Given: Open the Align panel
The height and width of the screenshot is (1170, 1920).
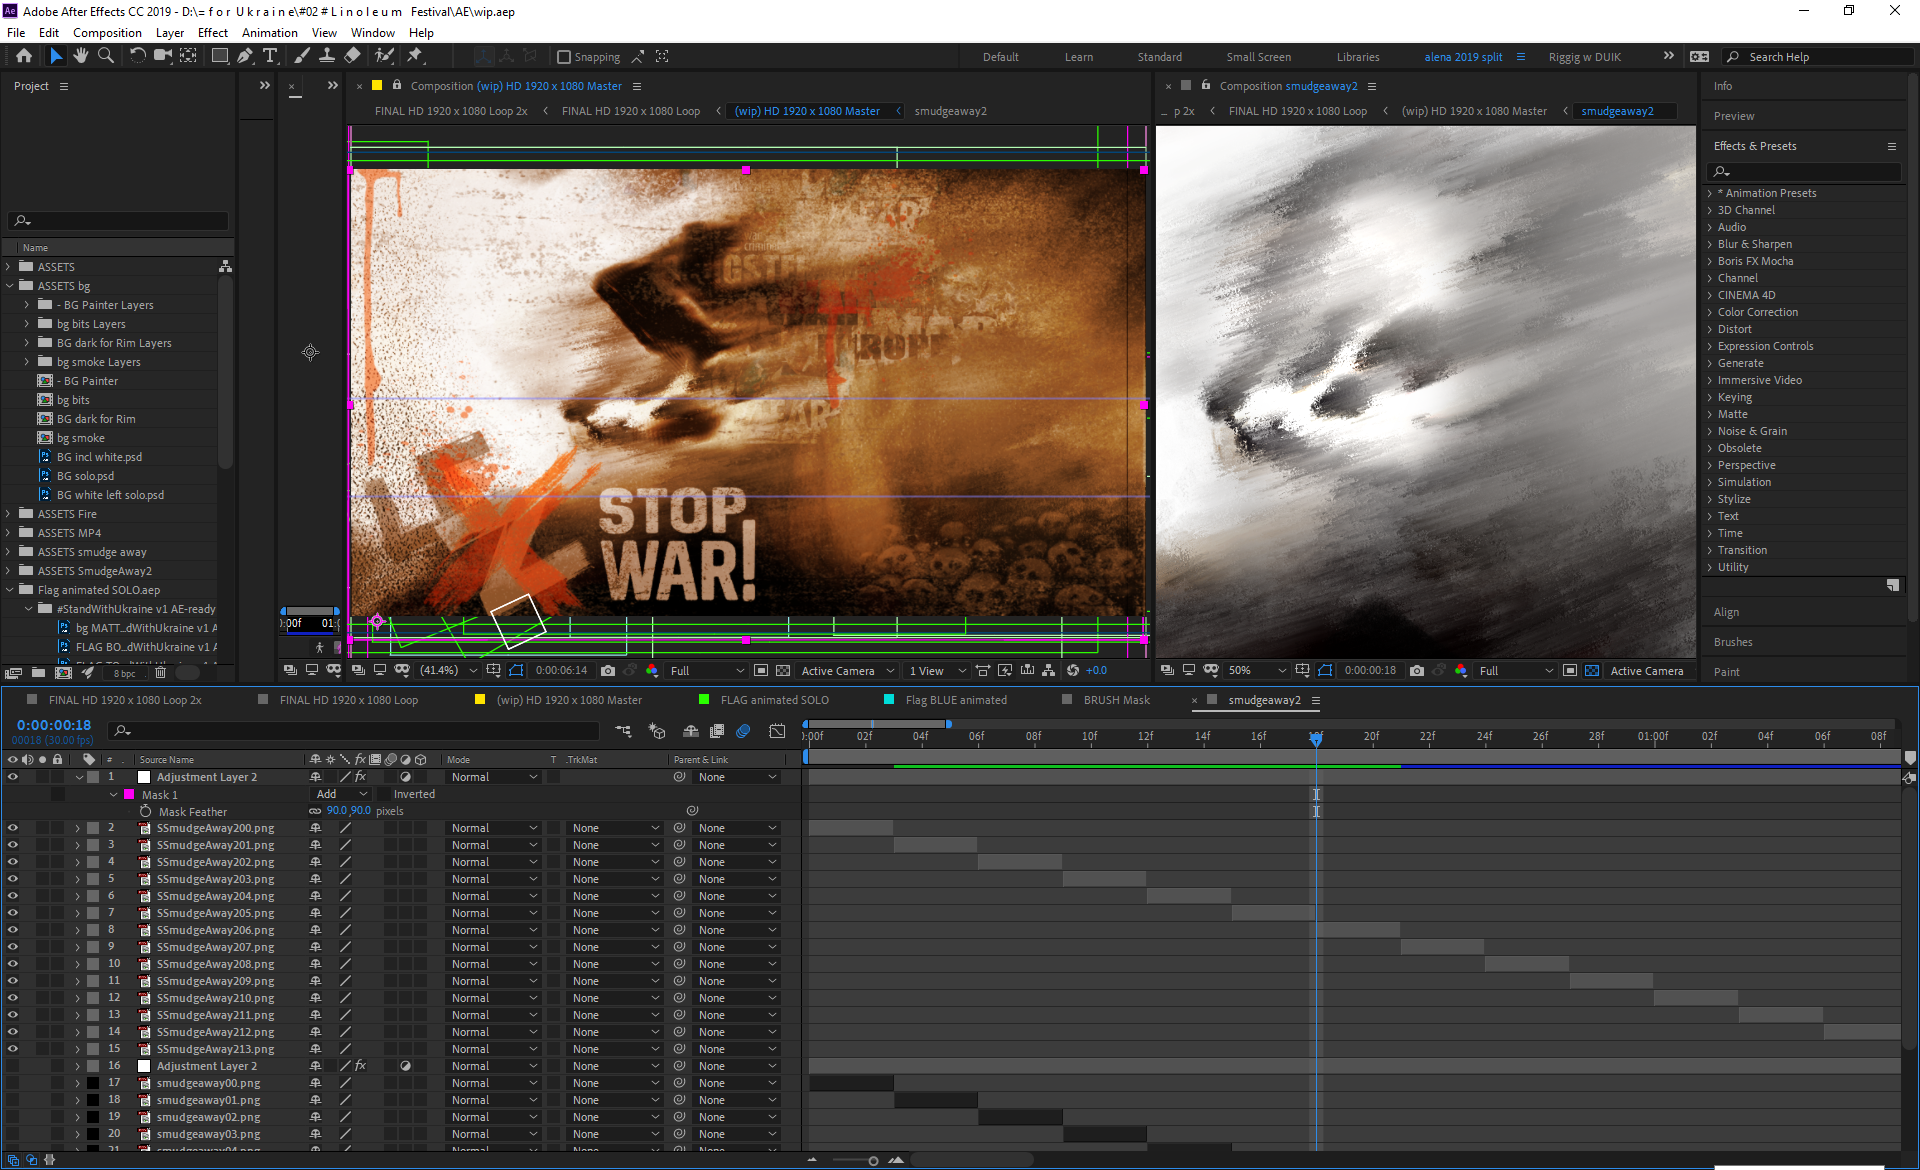Looking at the screenshot, I should [1726, 612].
